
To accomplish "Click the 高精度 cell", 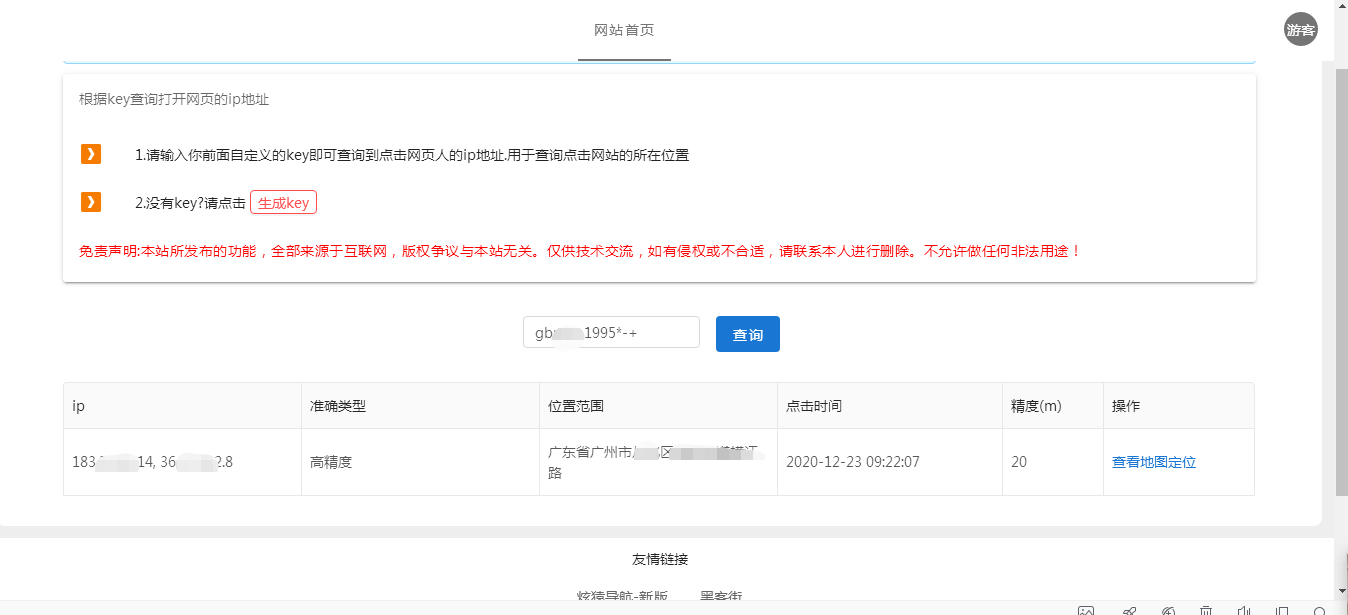I will click(420, 462).
